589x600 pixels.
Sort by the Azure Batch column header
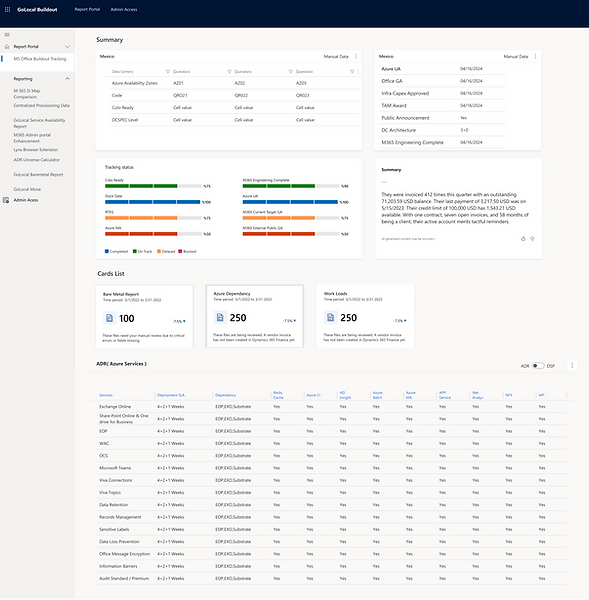coord(377,395)
